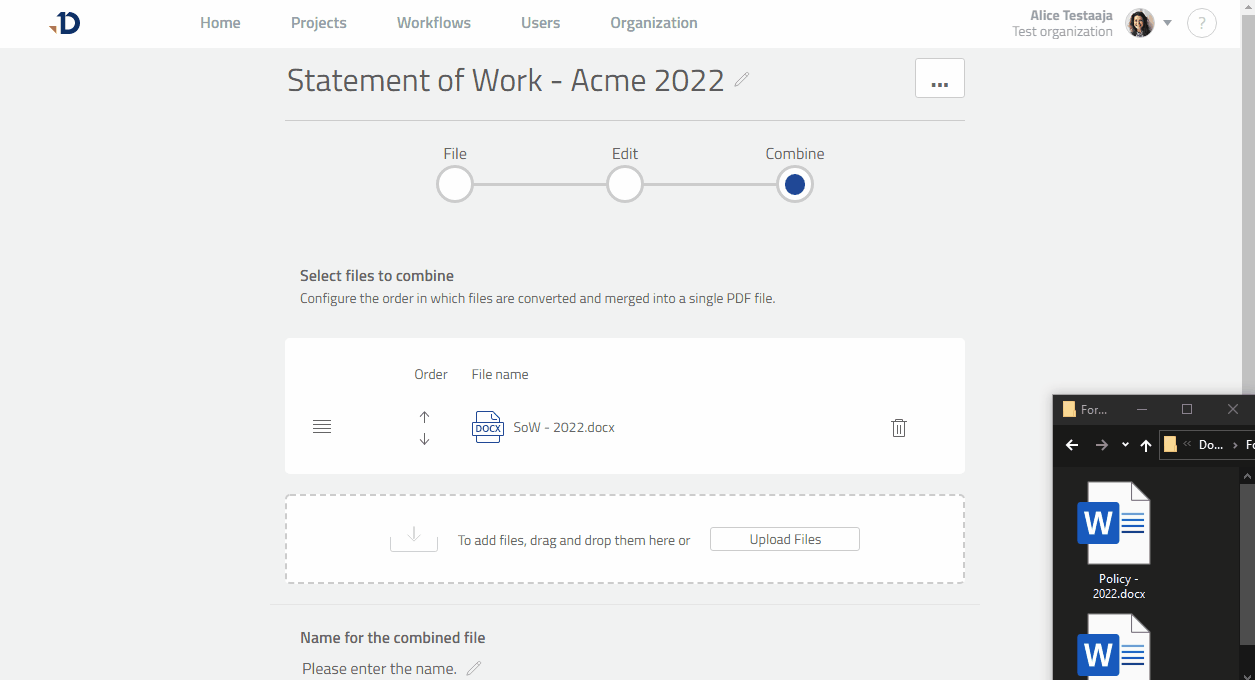The image size is (1255, 680).
Task: Delete SoW - 2022.docx using trash icon
Action: click(x=898, y=428)
